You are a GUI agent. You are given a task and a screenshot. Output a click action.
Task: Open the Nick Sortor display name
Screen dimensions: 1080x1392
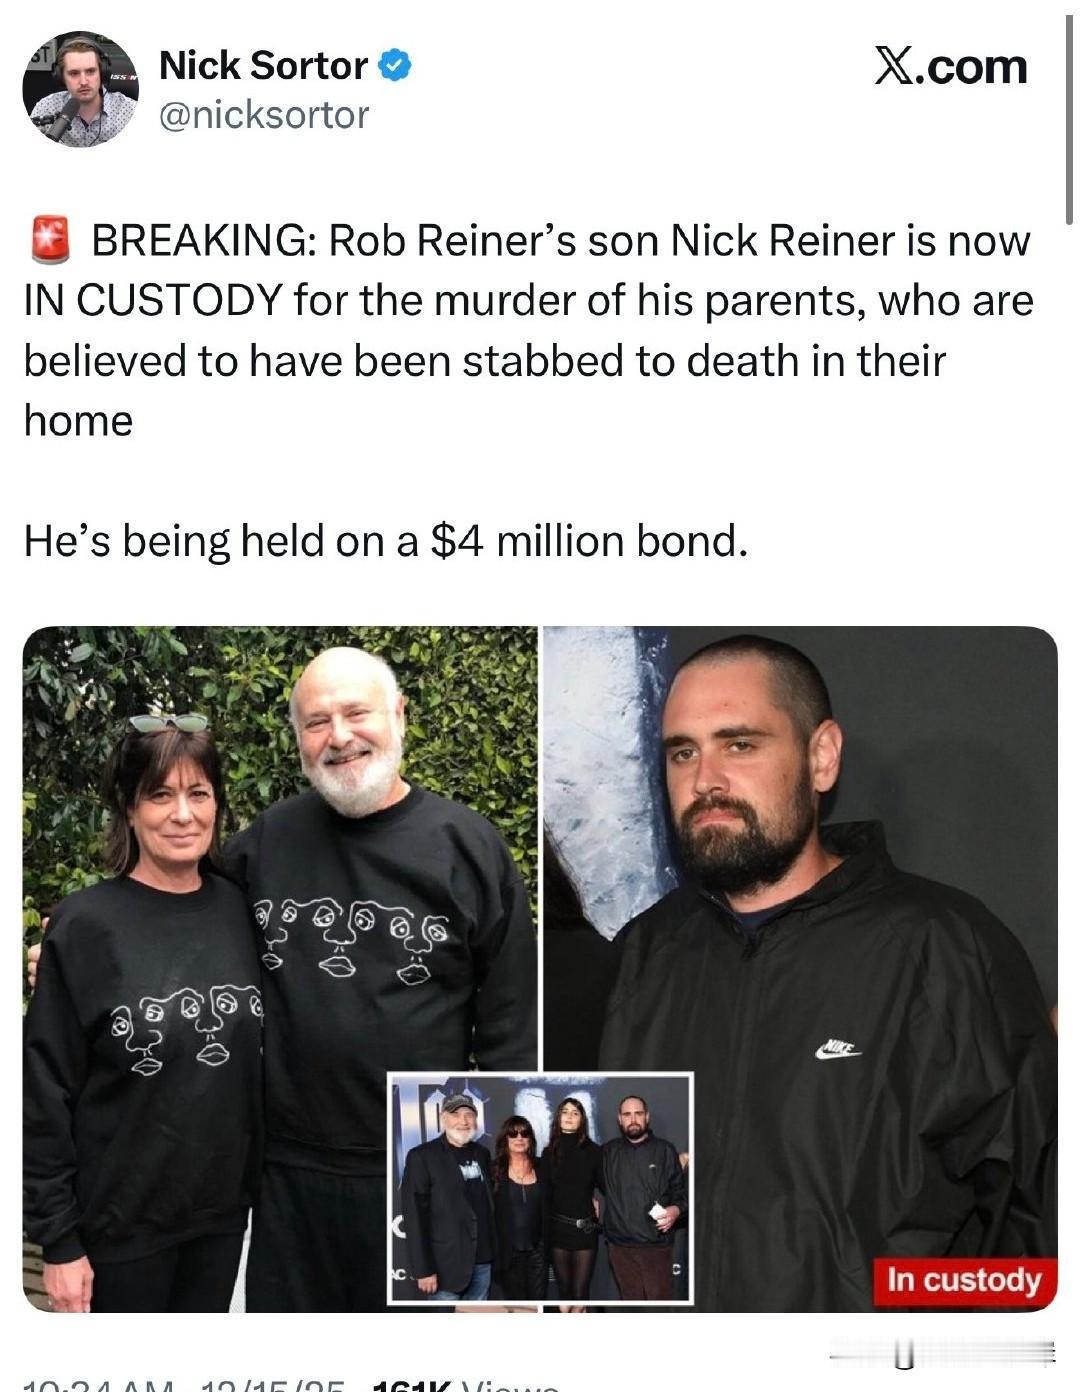pos(263,66)
